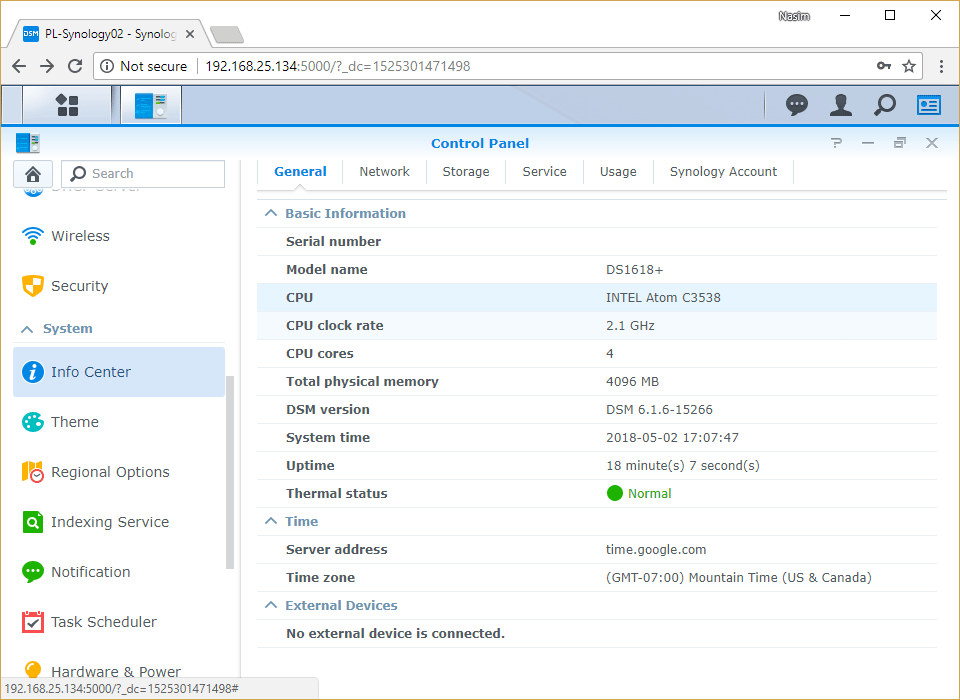Click the browser address bar URL
The height and width of the screenshot is (700, 960).
tap(337, 66)
